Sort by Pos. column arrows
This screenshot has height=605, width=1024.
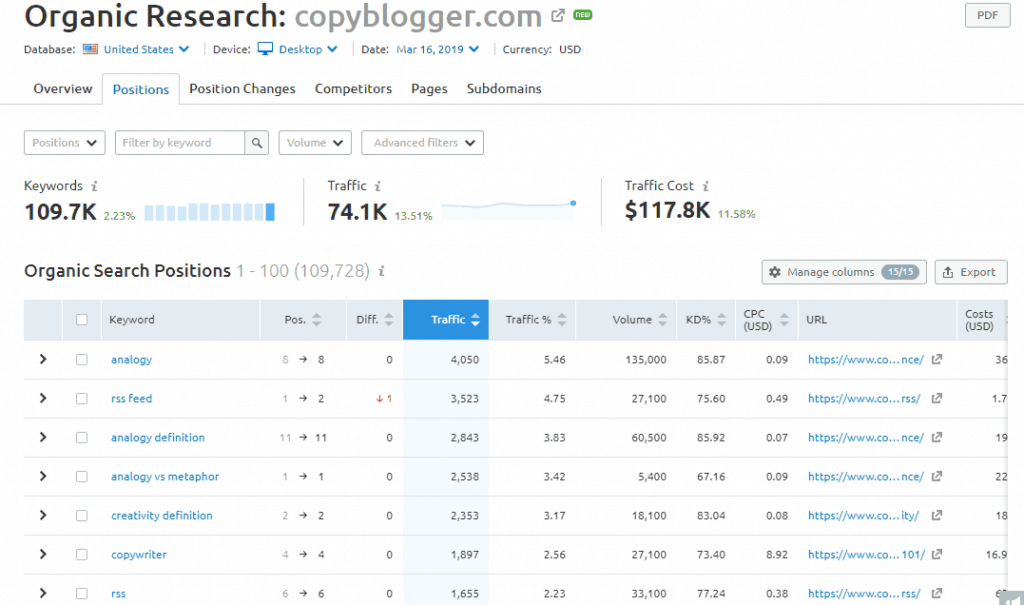coord(317,319)
